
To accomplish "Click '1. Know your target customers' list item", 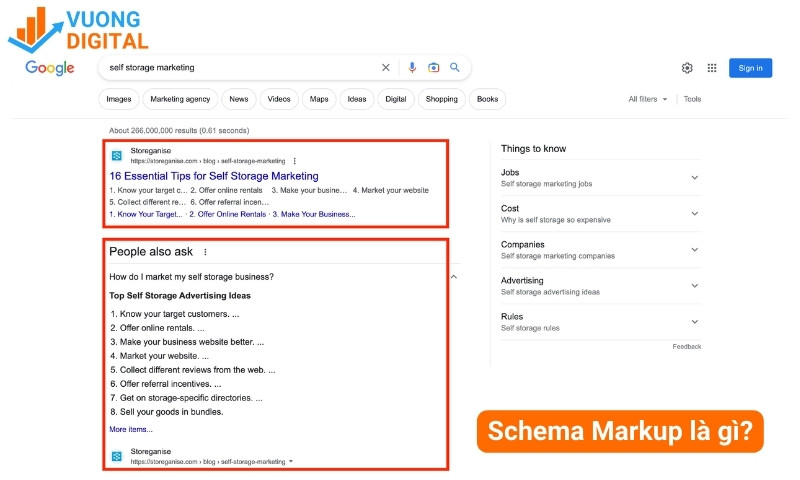I will pyautogui.click(x=174, y=314).
